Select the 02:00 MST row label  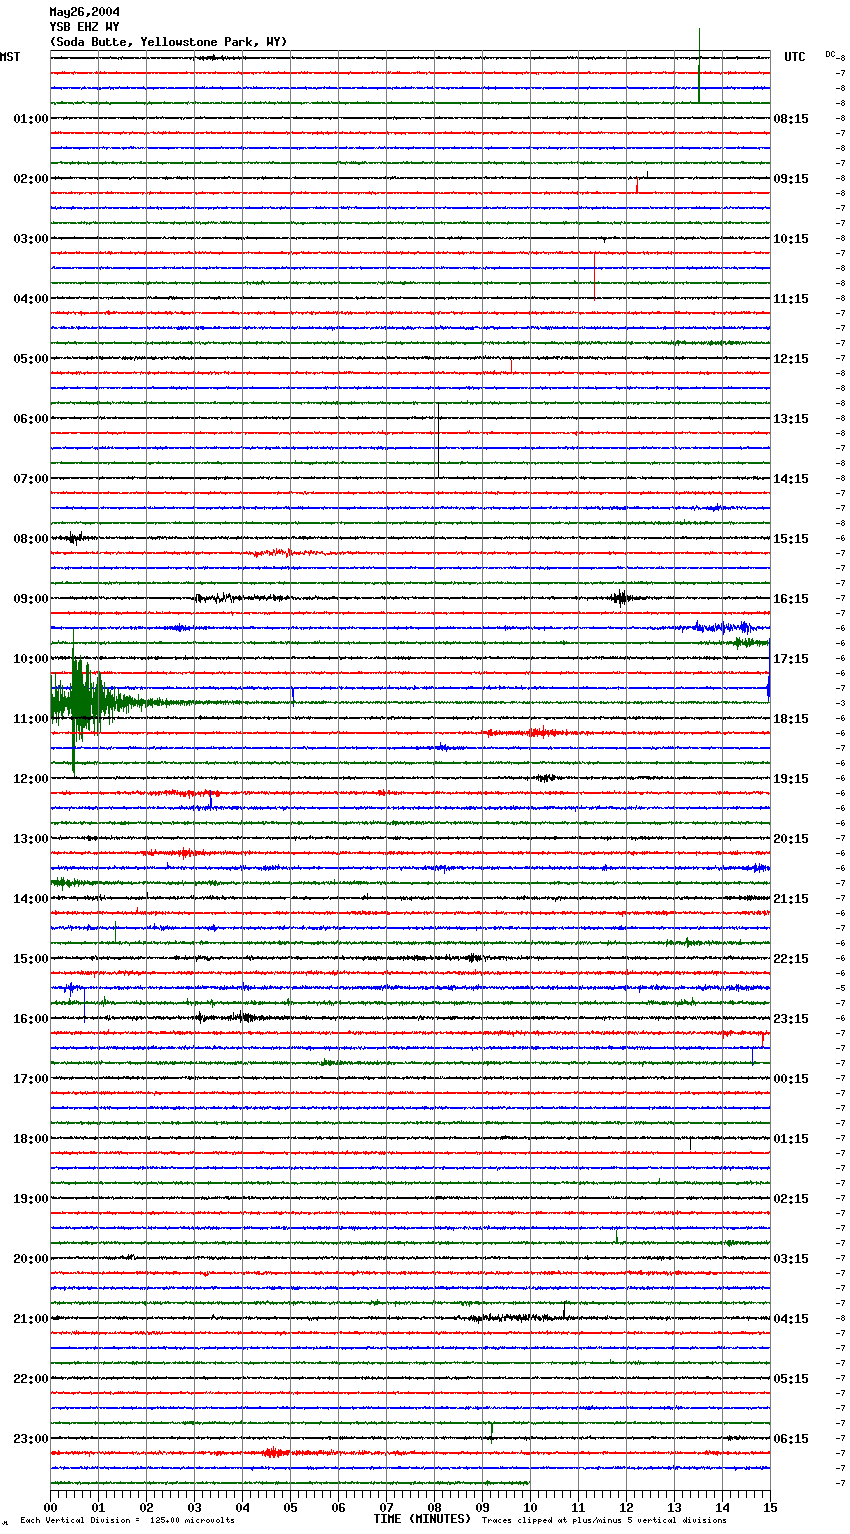coord(31,179)
